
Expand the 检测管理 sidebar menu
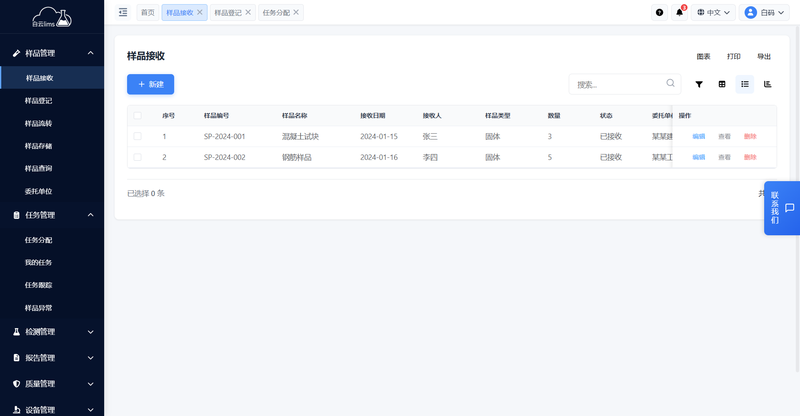[52, 332]
